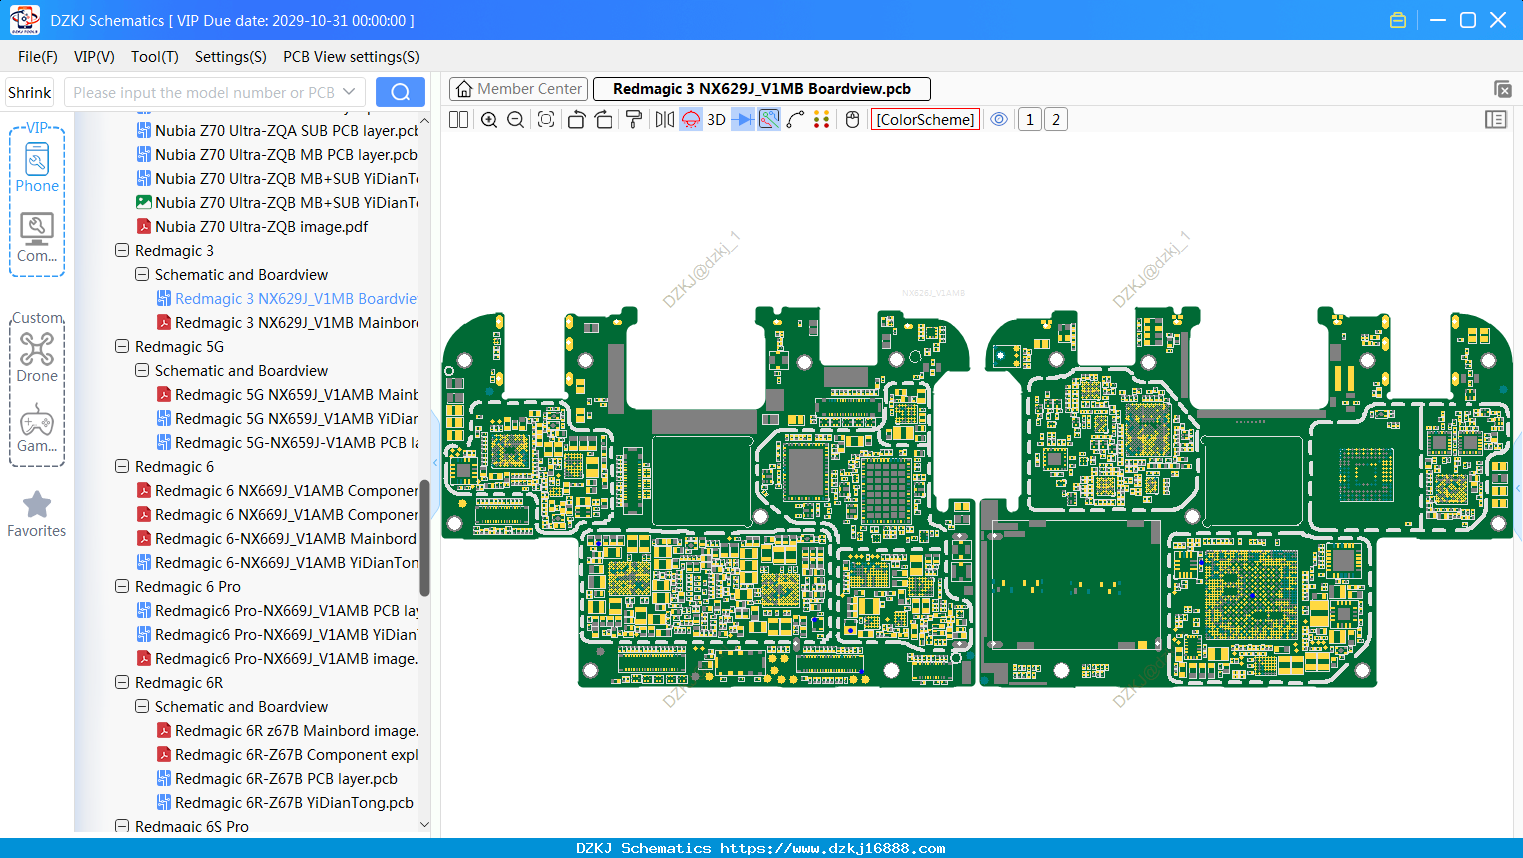
Task: Collapse Schematic and Boardview under Redmagic 3
Action: (142, 274)
